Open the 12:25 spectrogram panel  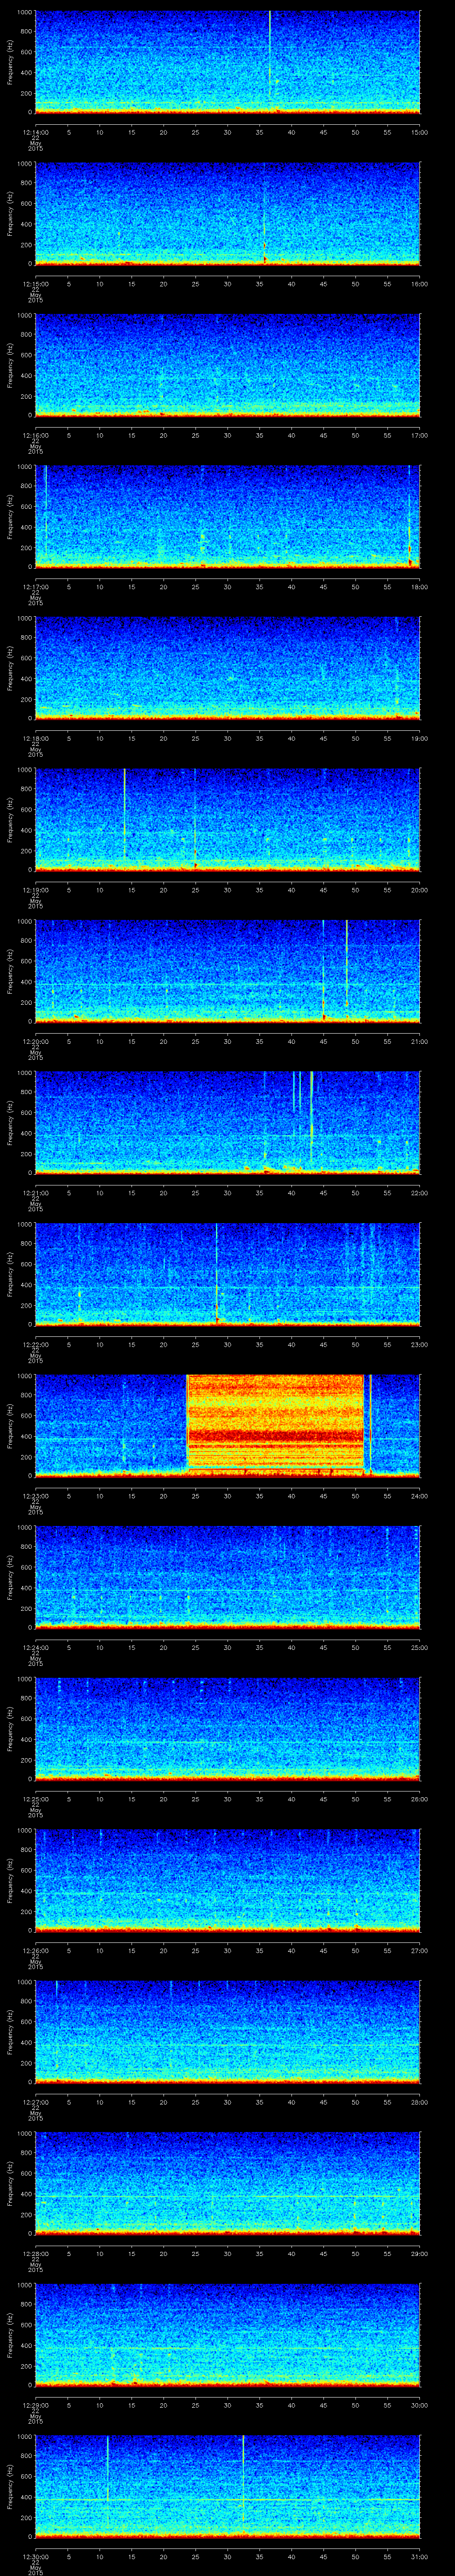[x=227, y=1729]
